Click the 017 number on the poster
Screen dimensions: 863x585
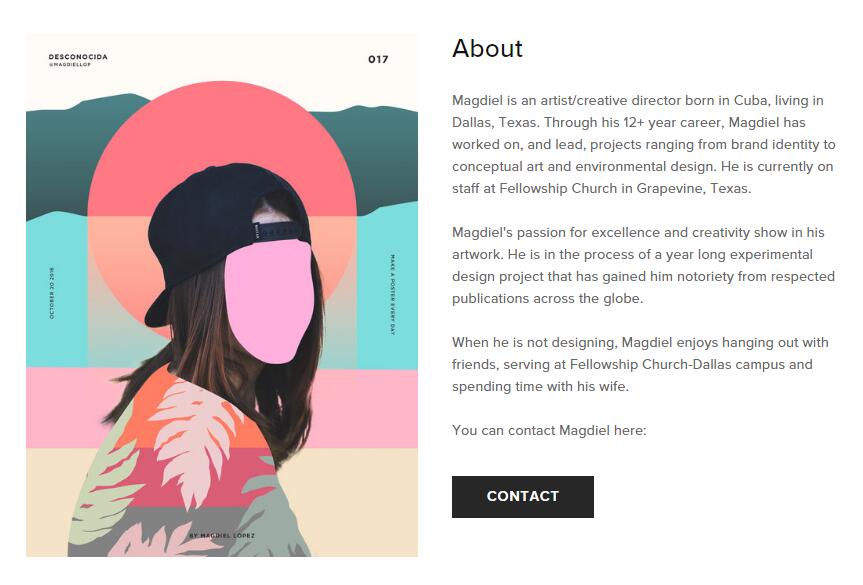pyautogui.click(x=378, y=60)
